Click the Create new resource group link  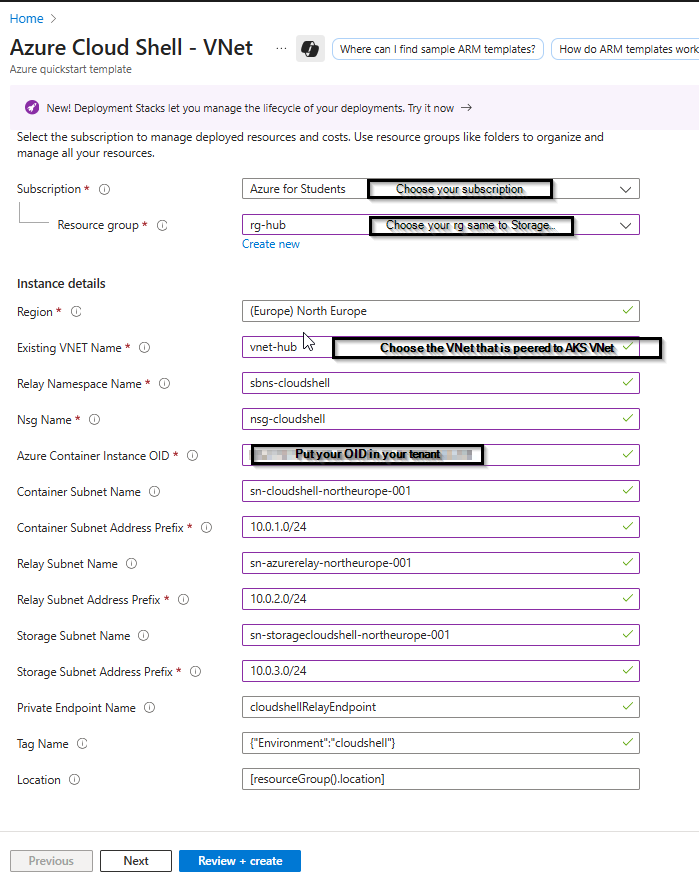[x=271, y=244]
